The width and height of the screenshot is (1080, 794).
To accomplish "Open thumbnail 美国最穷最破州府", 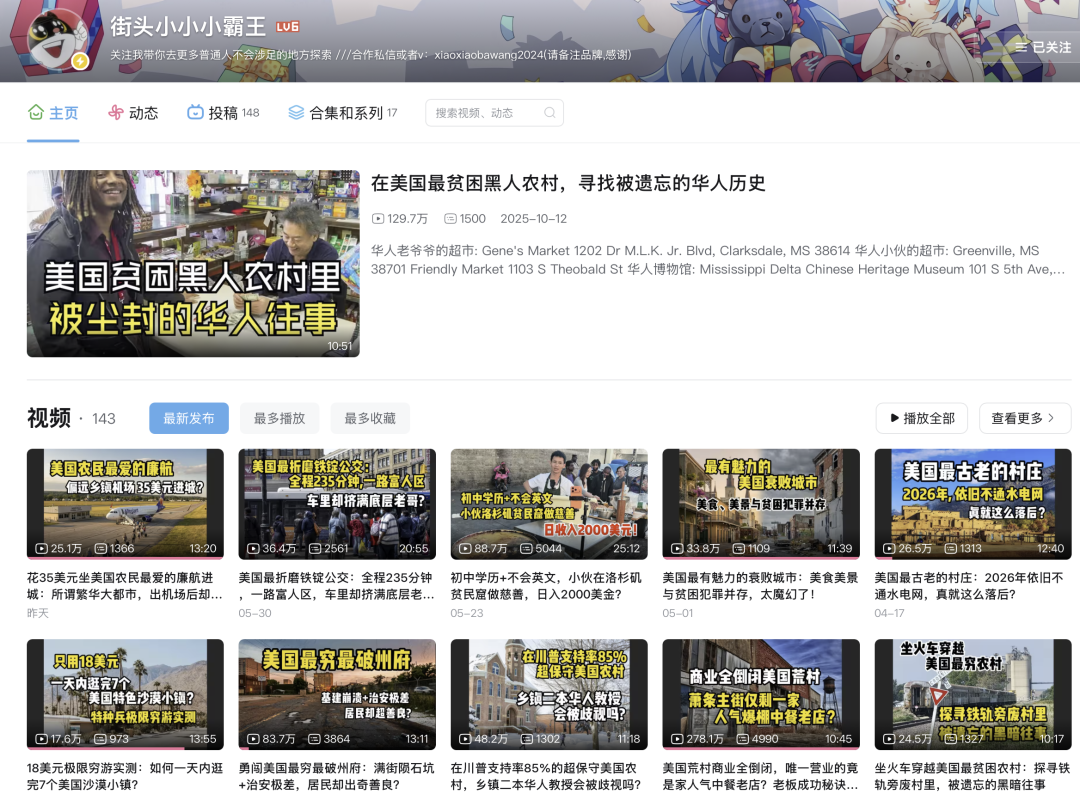I will (x=337, y=694).
